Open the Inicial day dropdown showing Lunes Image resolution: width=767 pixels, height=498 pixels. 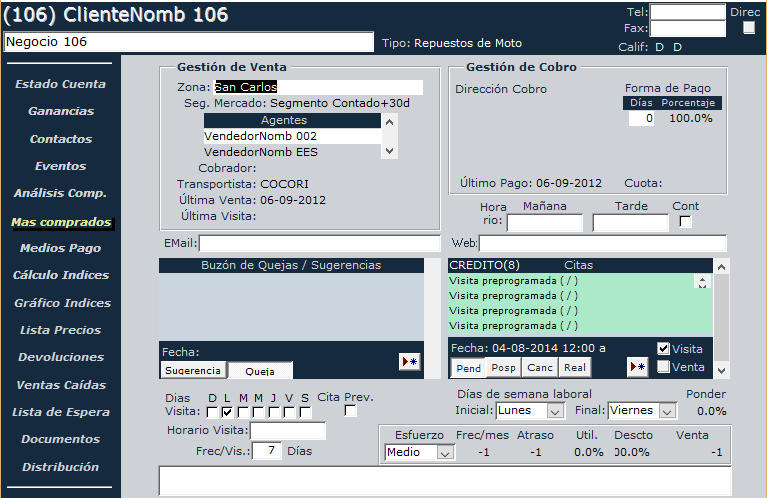click(x=556, y=411)
